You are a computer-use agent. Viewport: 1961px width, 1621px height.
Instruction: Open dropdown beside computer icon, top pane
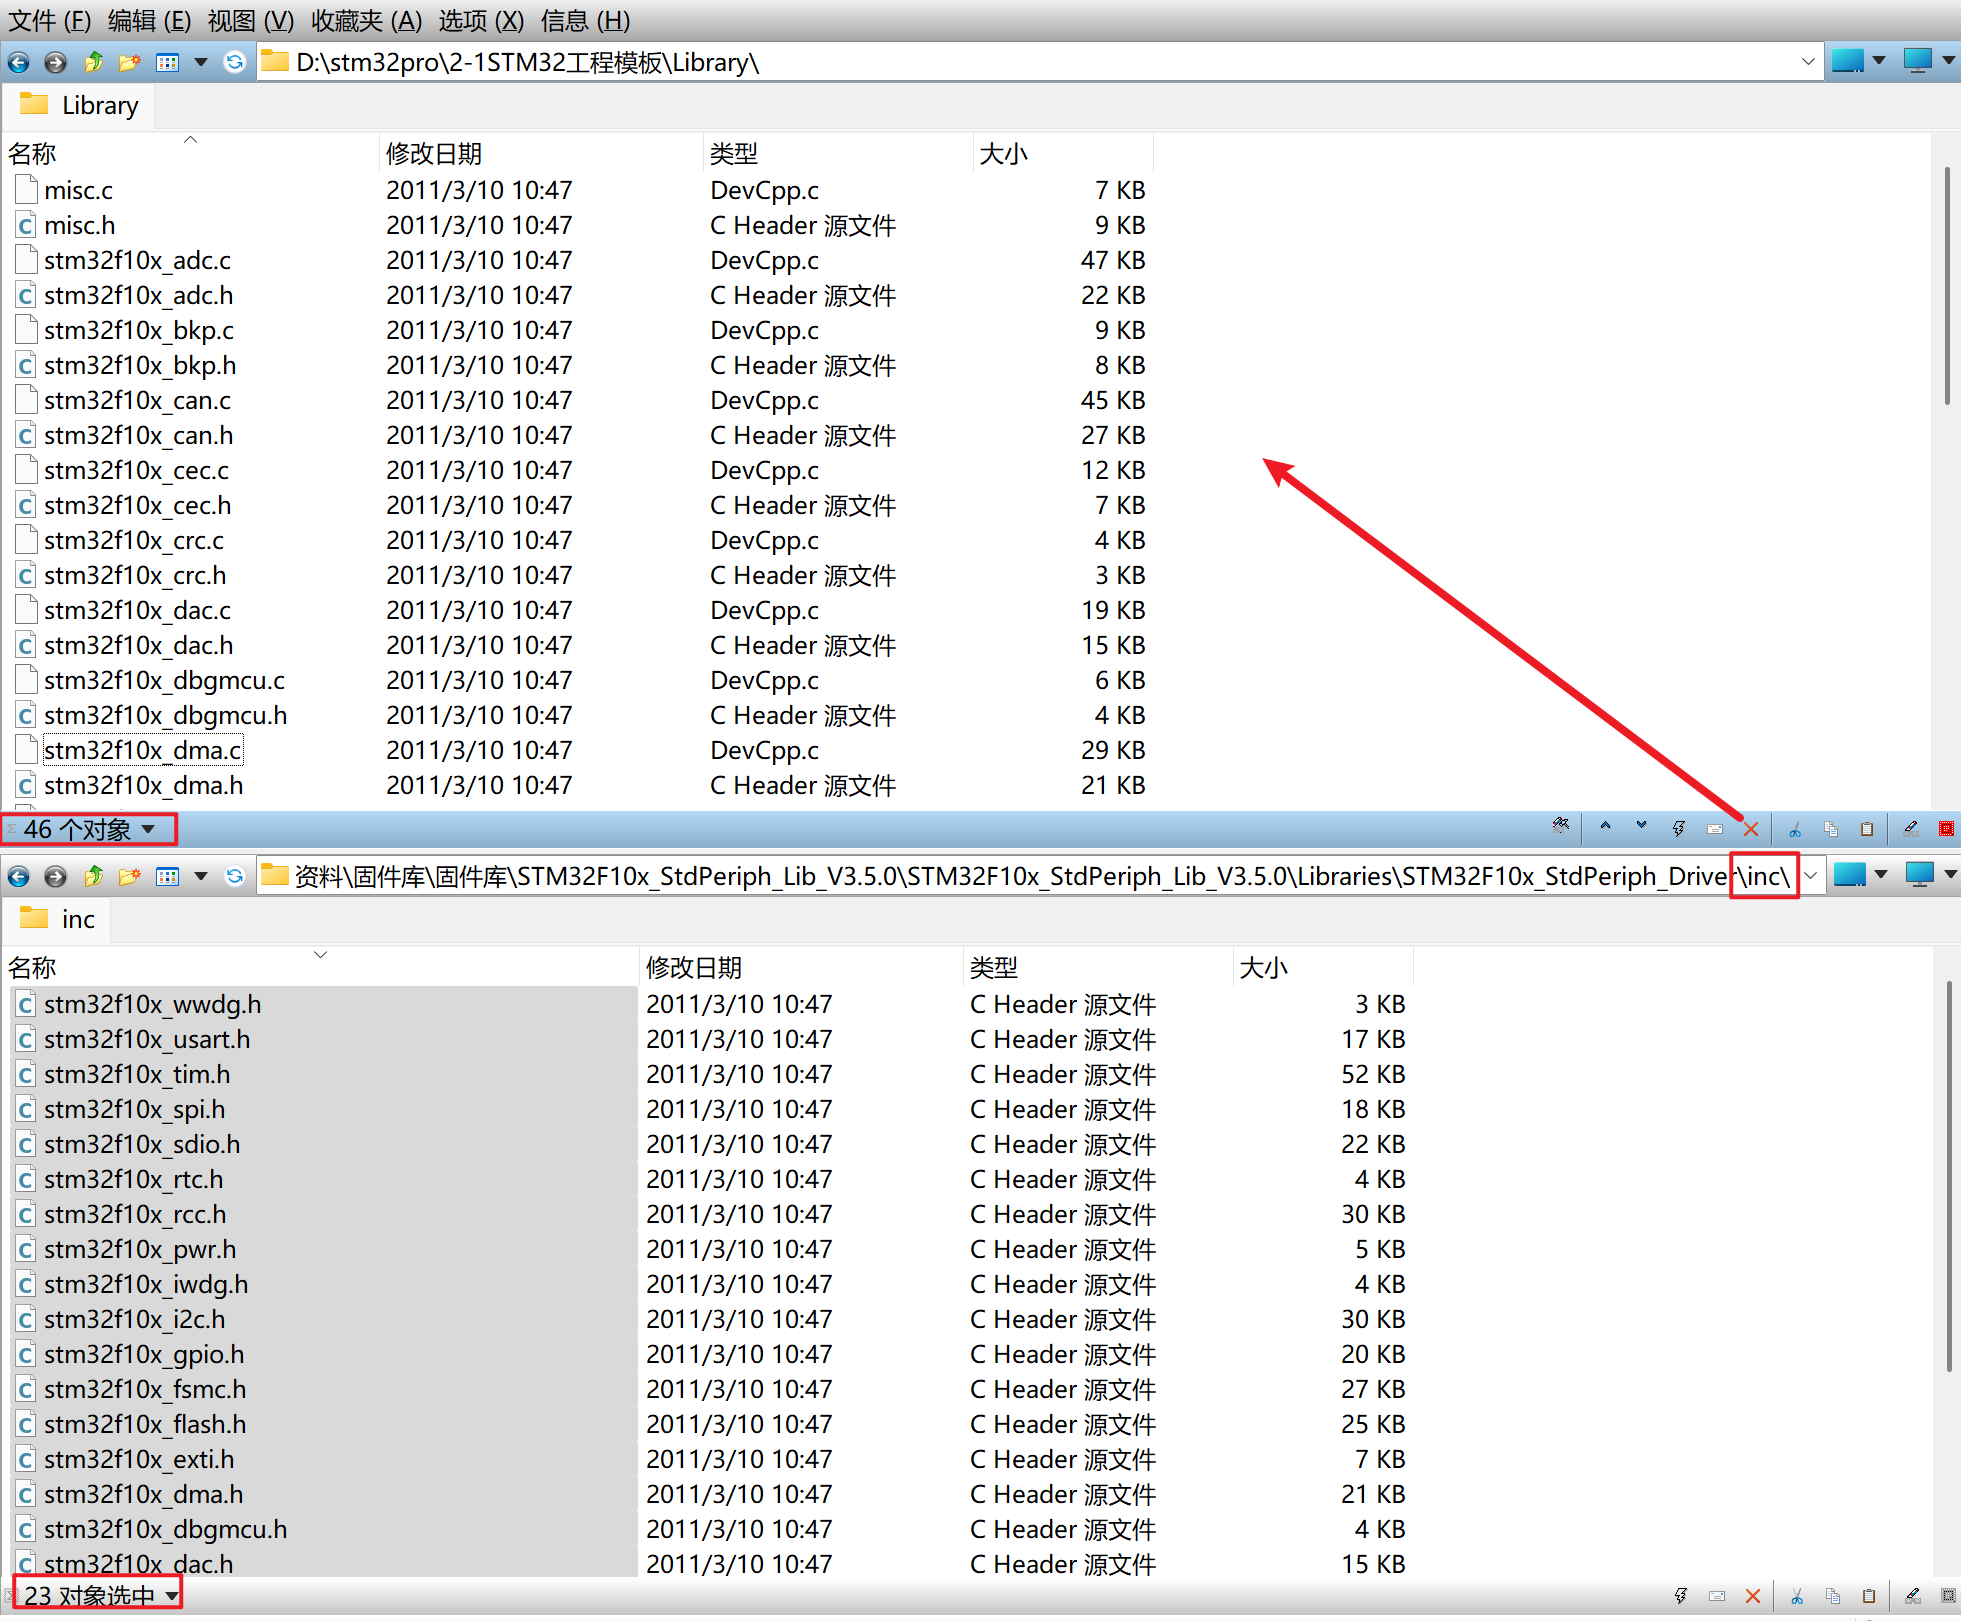click(1948, 60)
